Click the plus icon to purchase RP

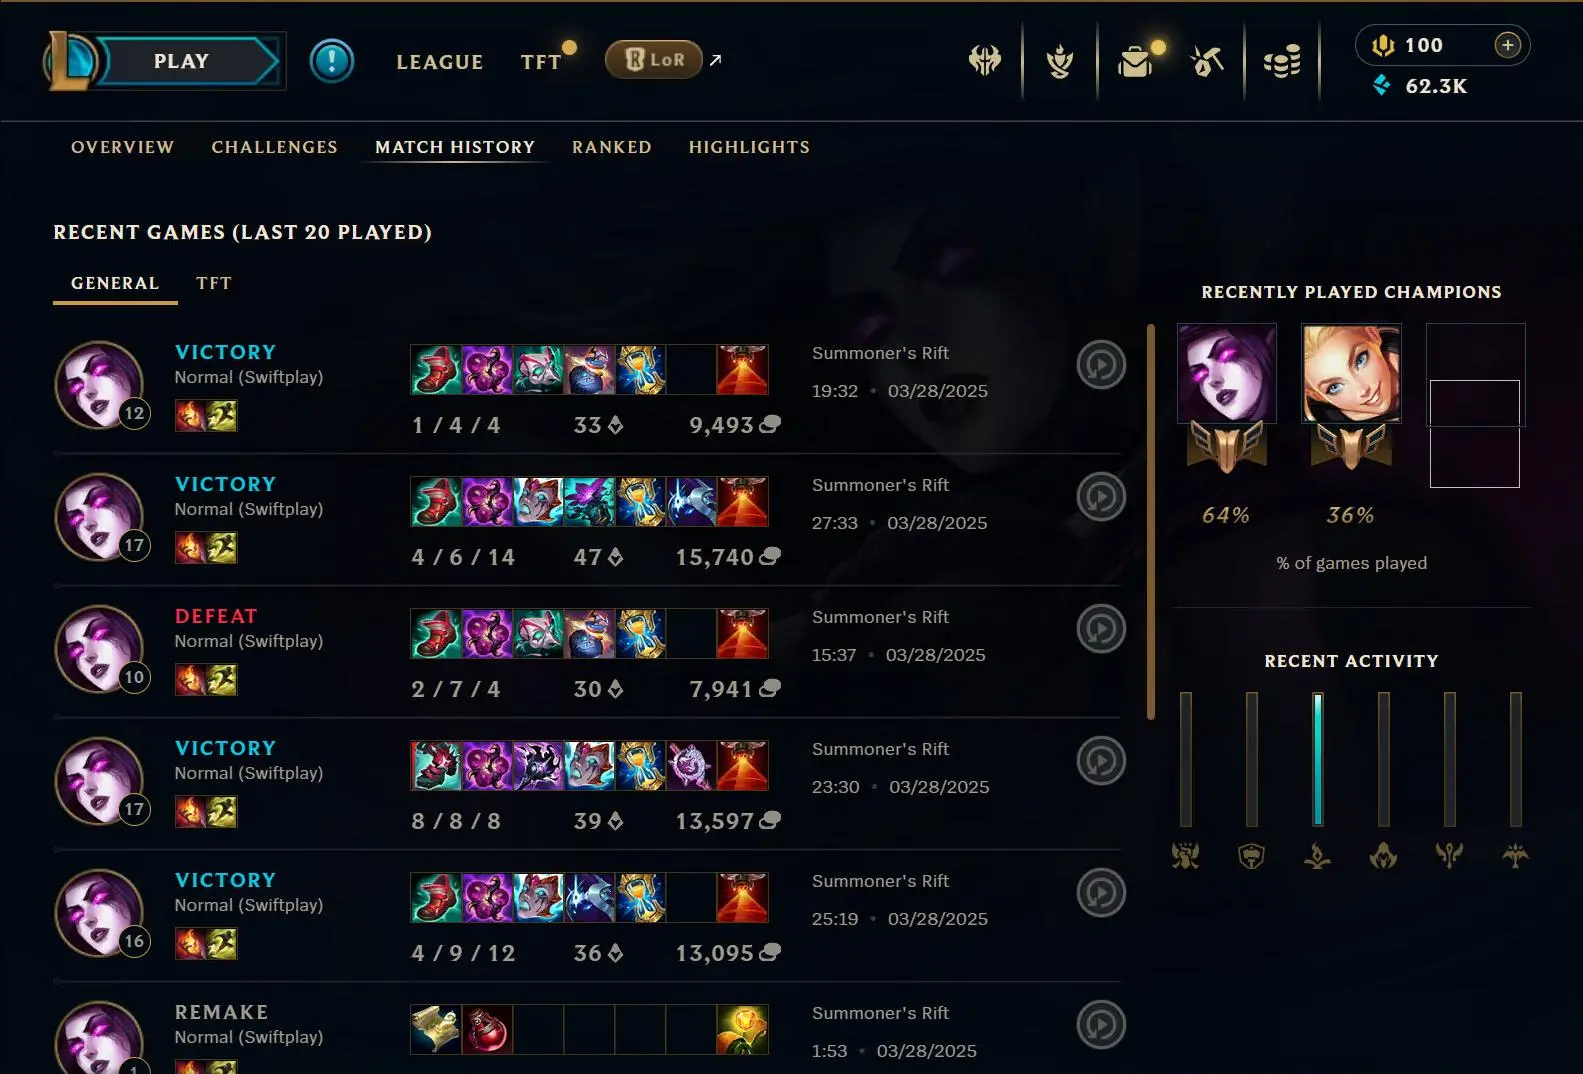[1507, 45]
